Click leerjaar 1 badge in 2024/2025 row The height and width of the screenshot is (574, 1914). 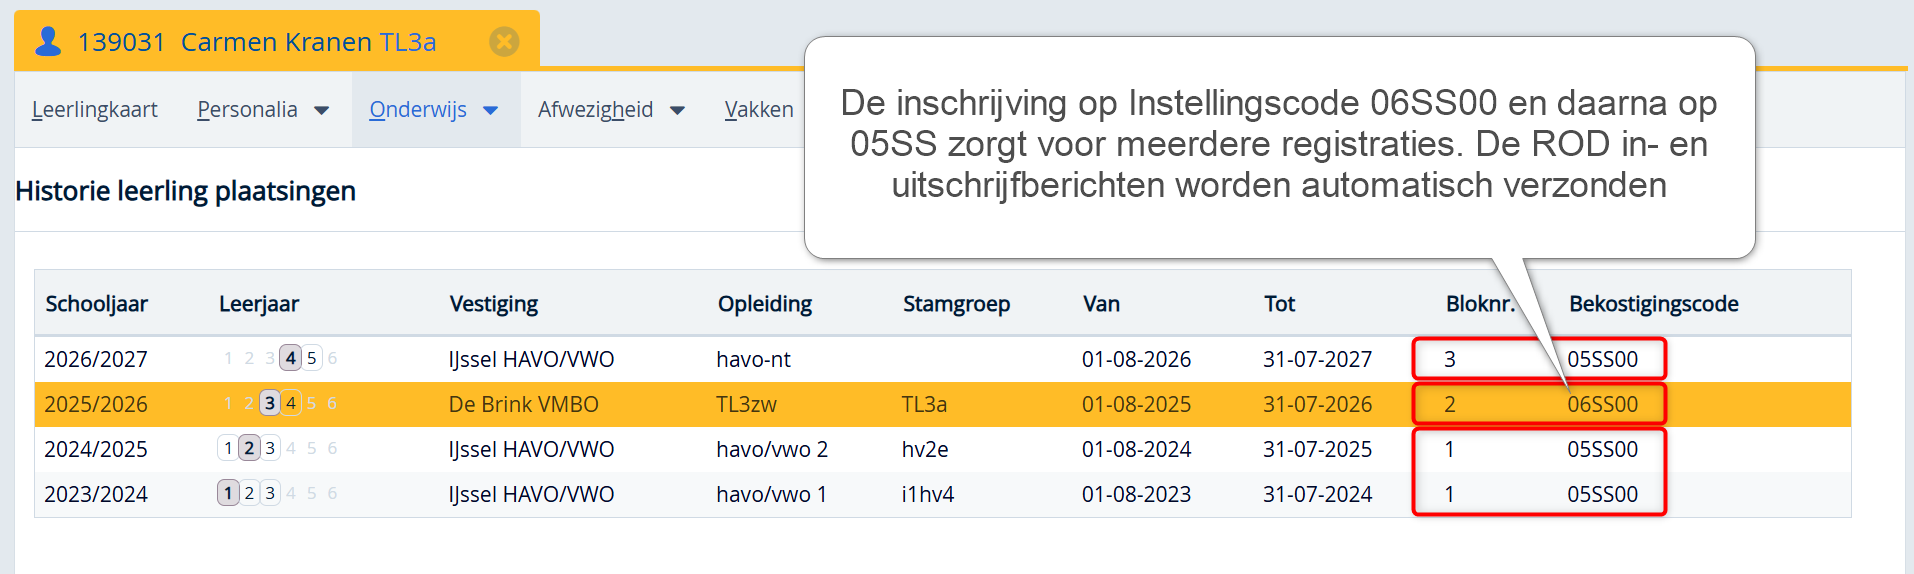[228, 448]
